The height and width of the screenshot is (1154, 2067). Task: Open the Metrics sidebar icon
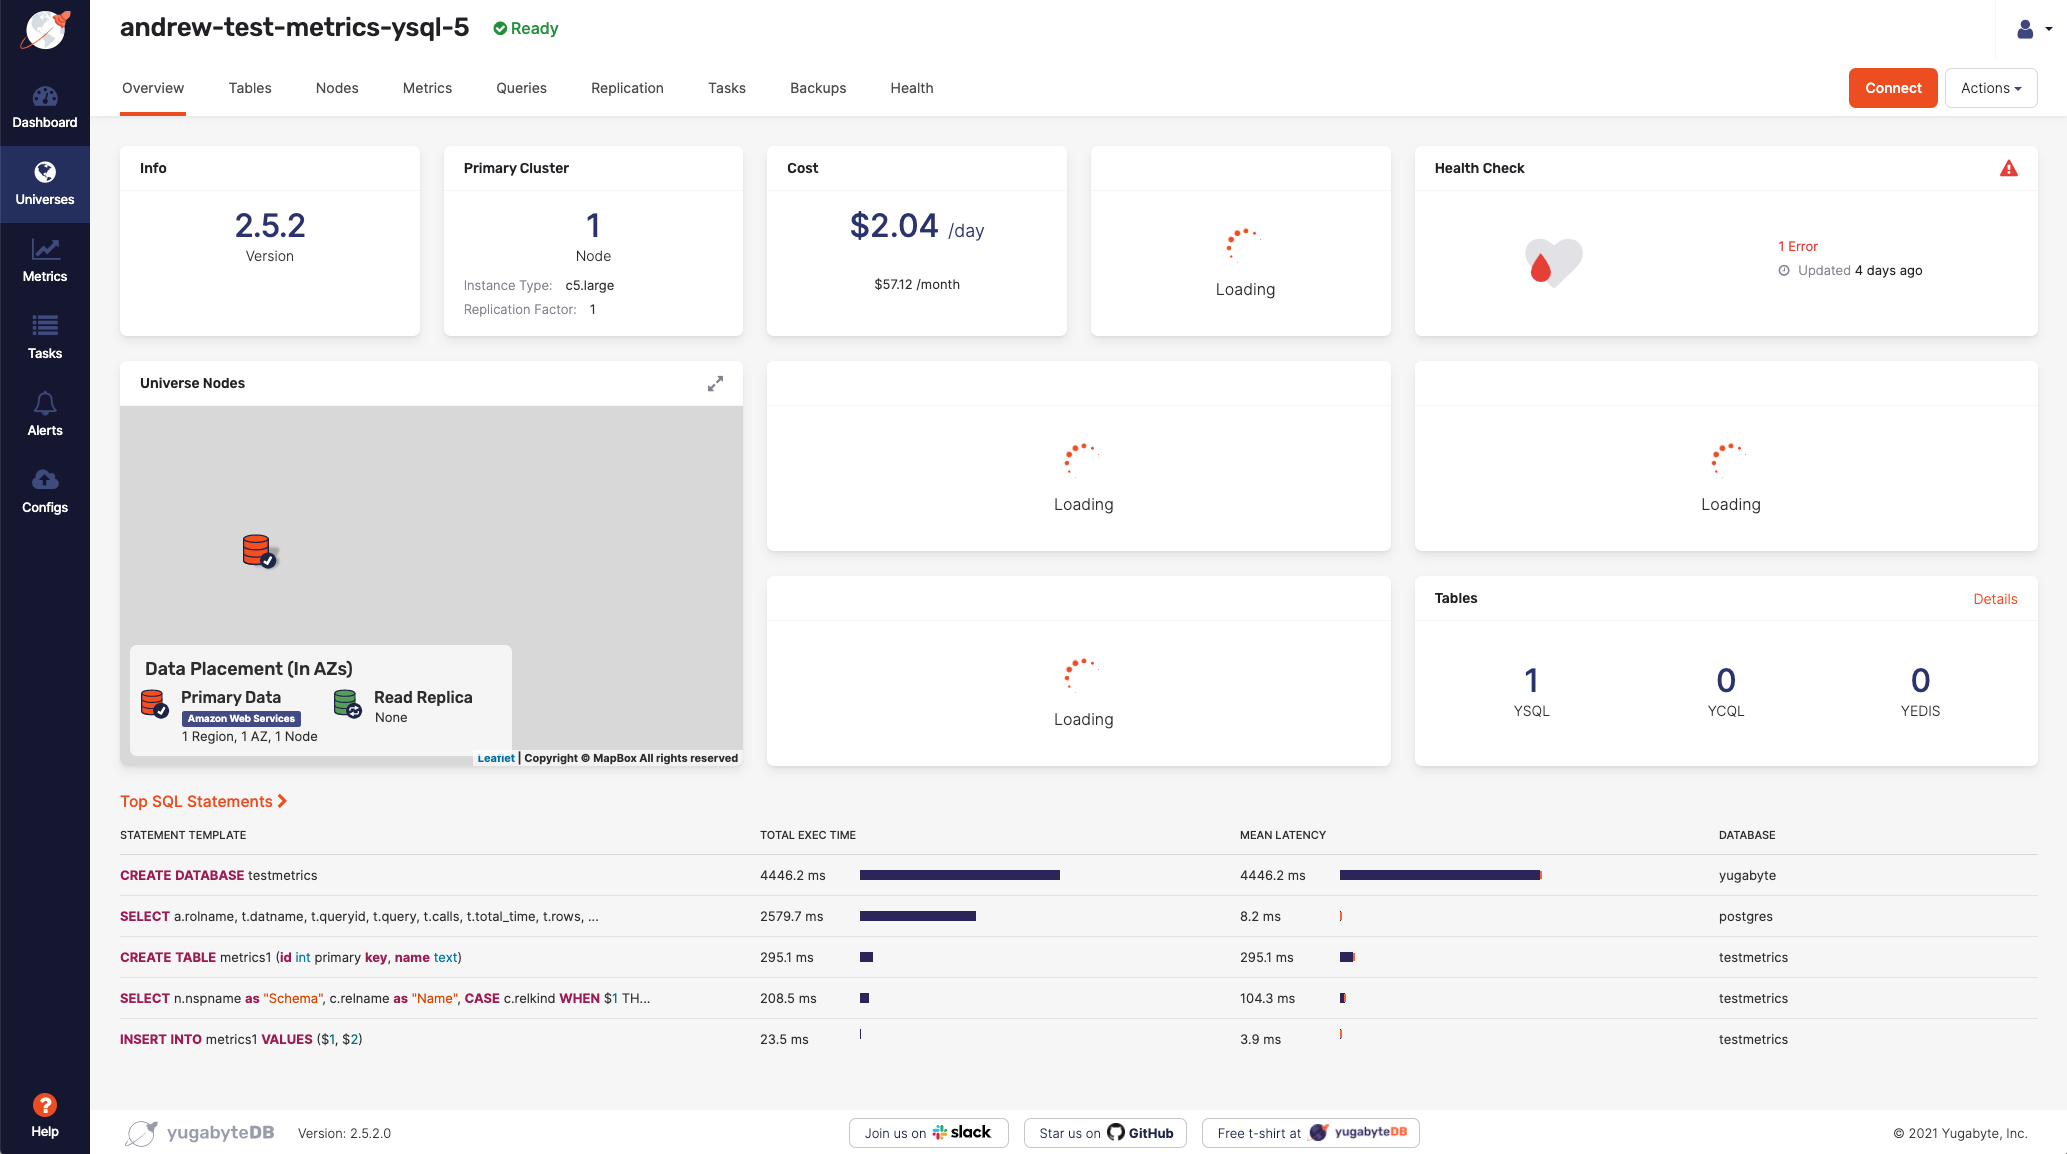point(45,258)
